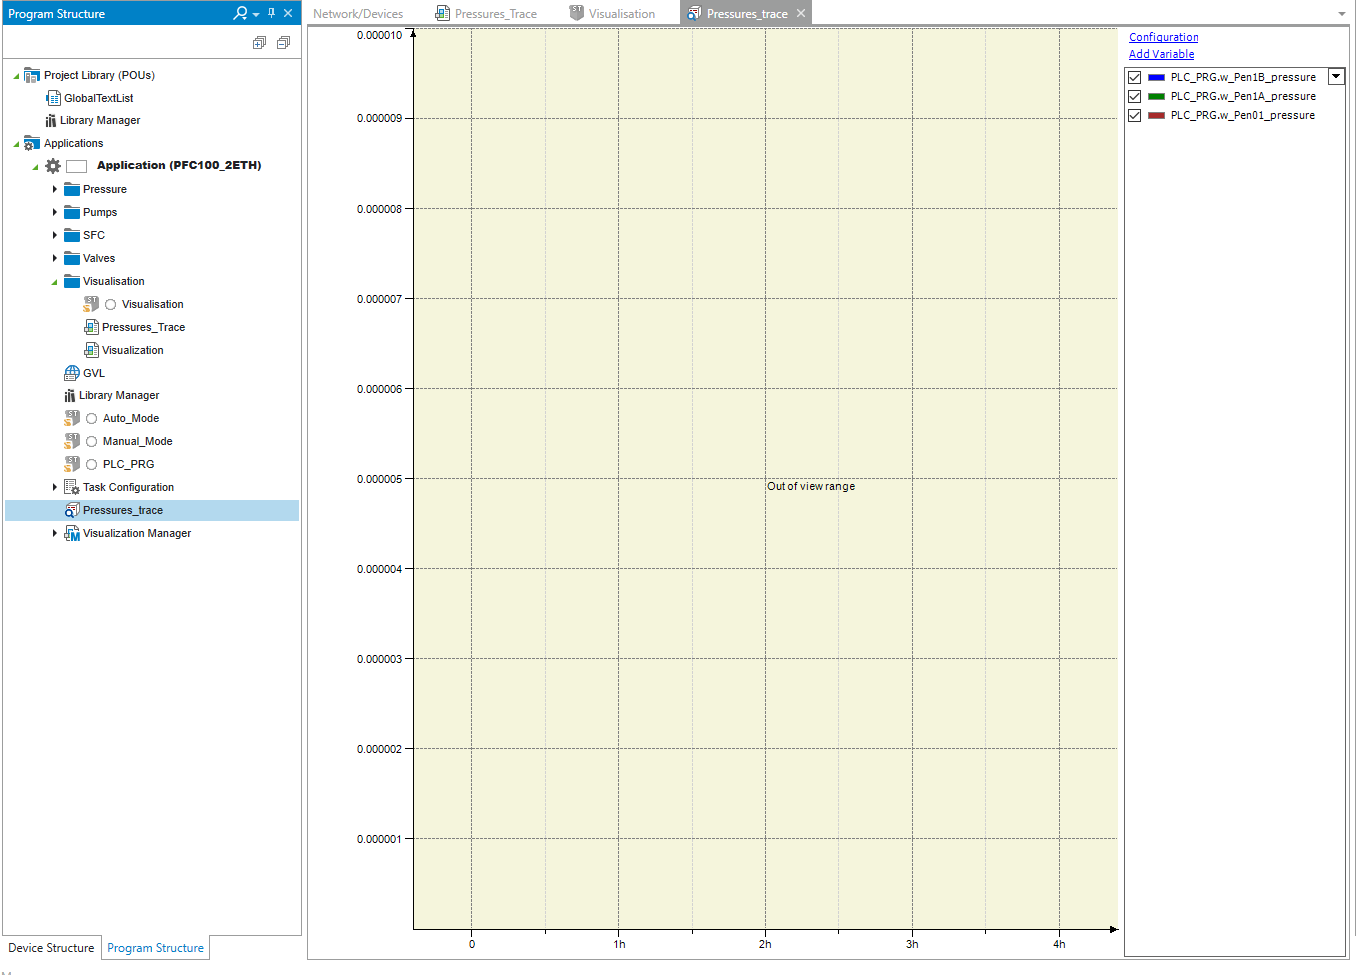Switch to the Device Structure tab
Viewport: 1356px width, 975px height.
click(x=51, y=948)
